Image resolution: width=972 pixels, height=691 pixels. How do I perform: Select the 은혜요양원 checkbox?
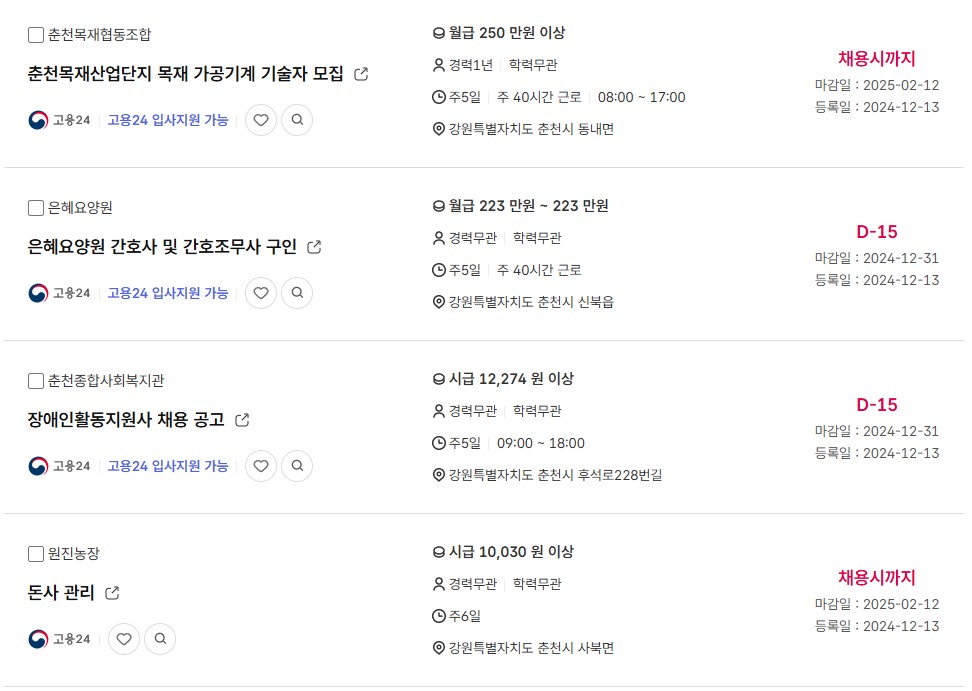click(x=36, y=208)
